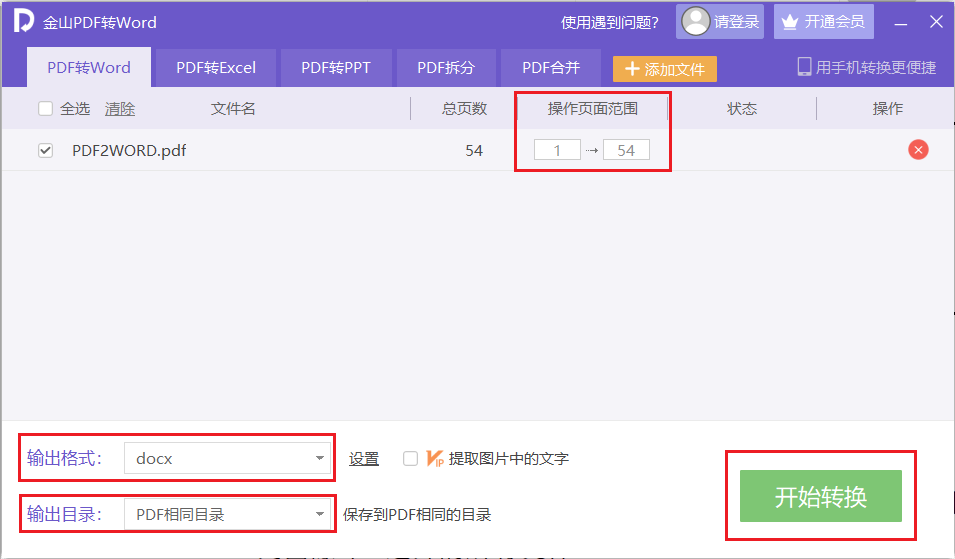Click the 请登录 login text
Screen dimensions: 955x559
(x=736, y=22)
